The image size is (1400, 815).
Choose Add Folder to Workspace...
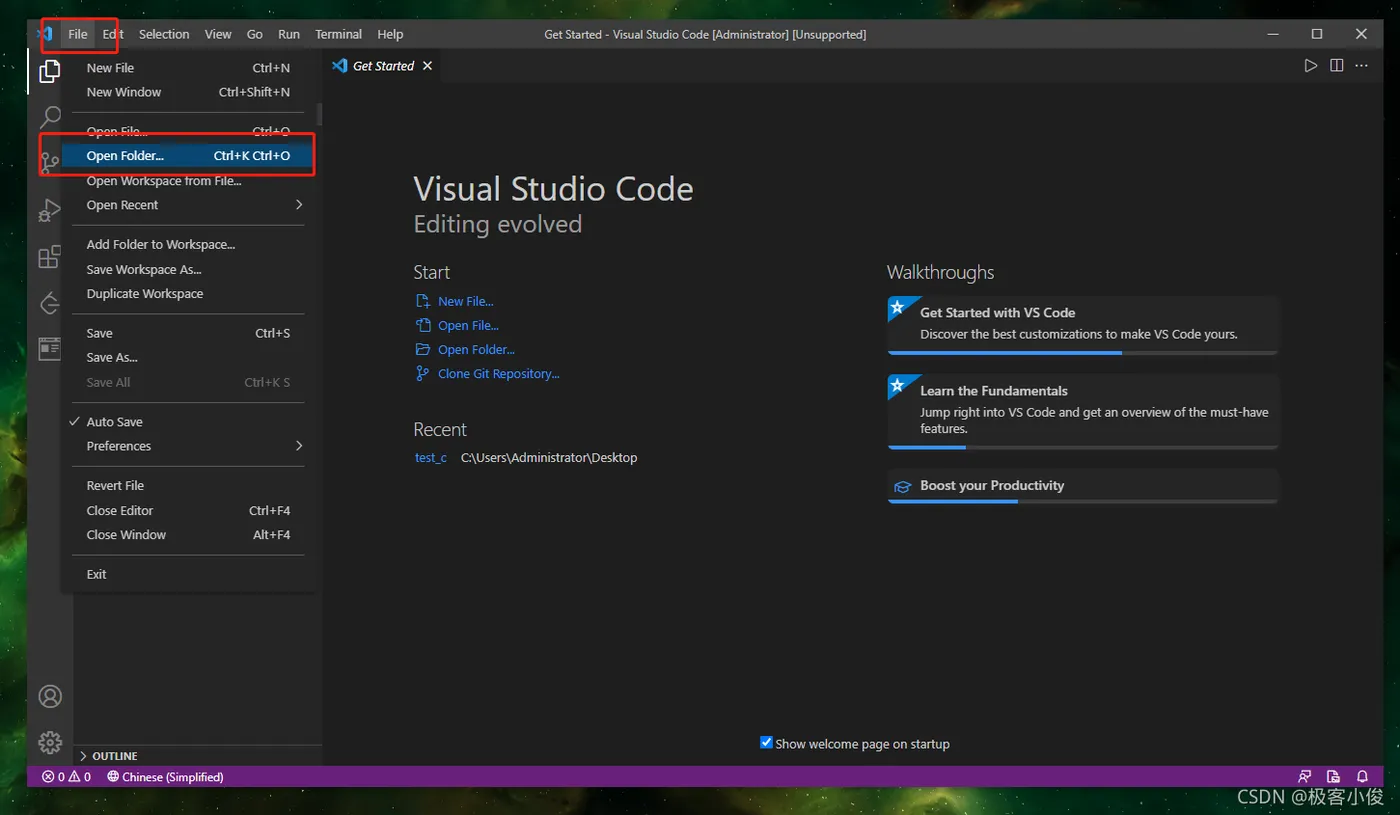coord(188,244)
